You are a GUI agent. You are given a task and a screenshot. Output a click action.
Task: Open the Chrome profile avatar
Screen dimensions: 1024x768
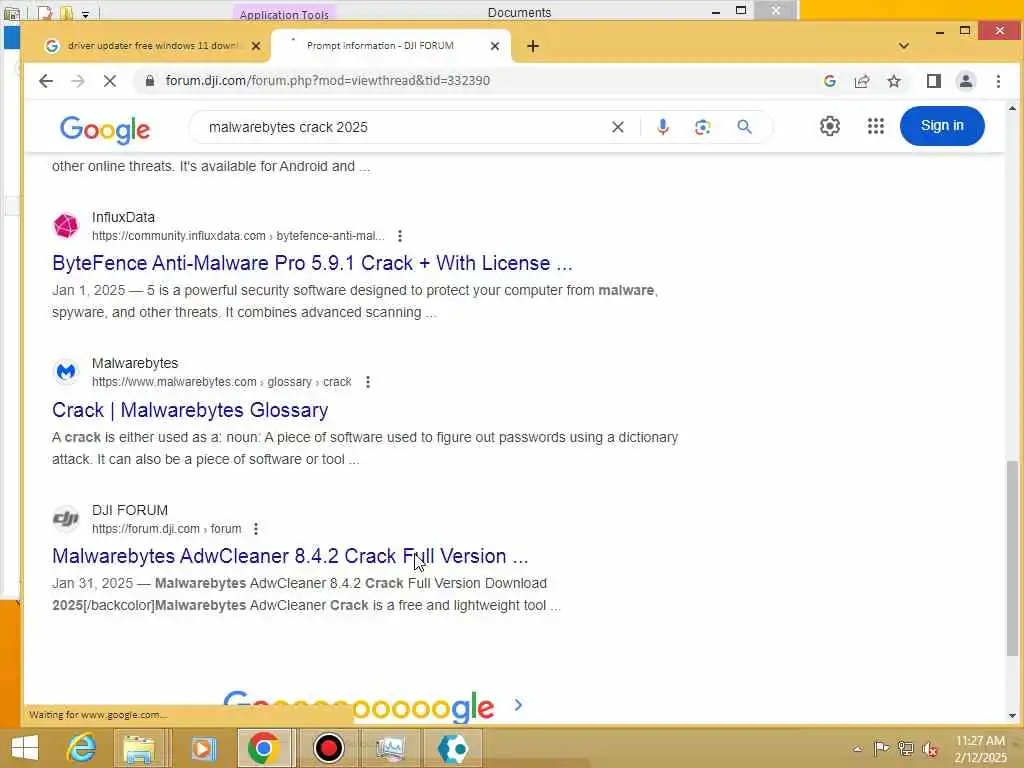point(966,81)
